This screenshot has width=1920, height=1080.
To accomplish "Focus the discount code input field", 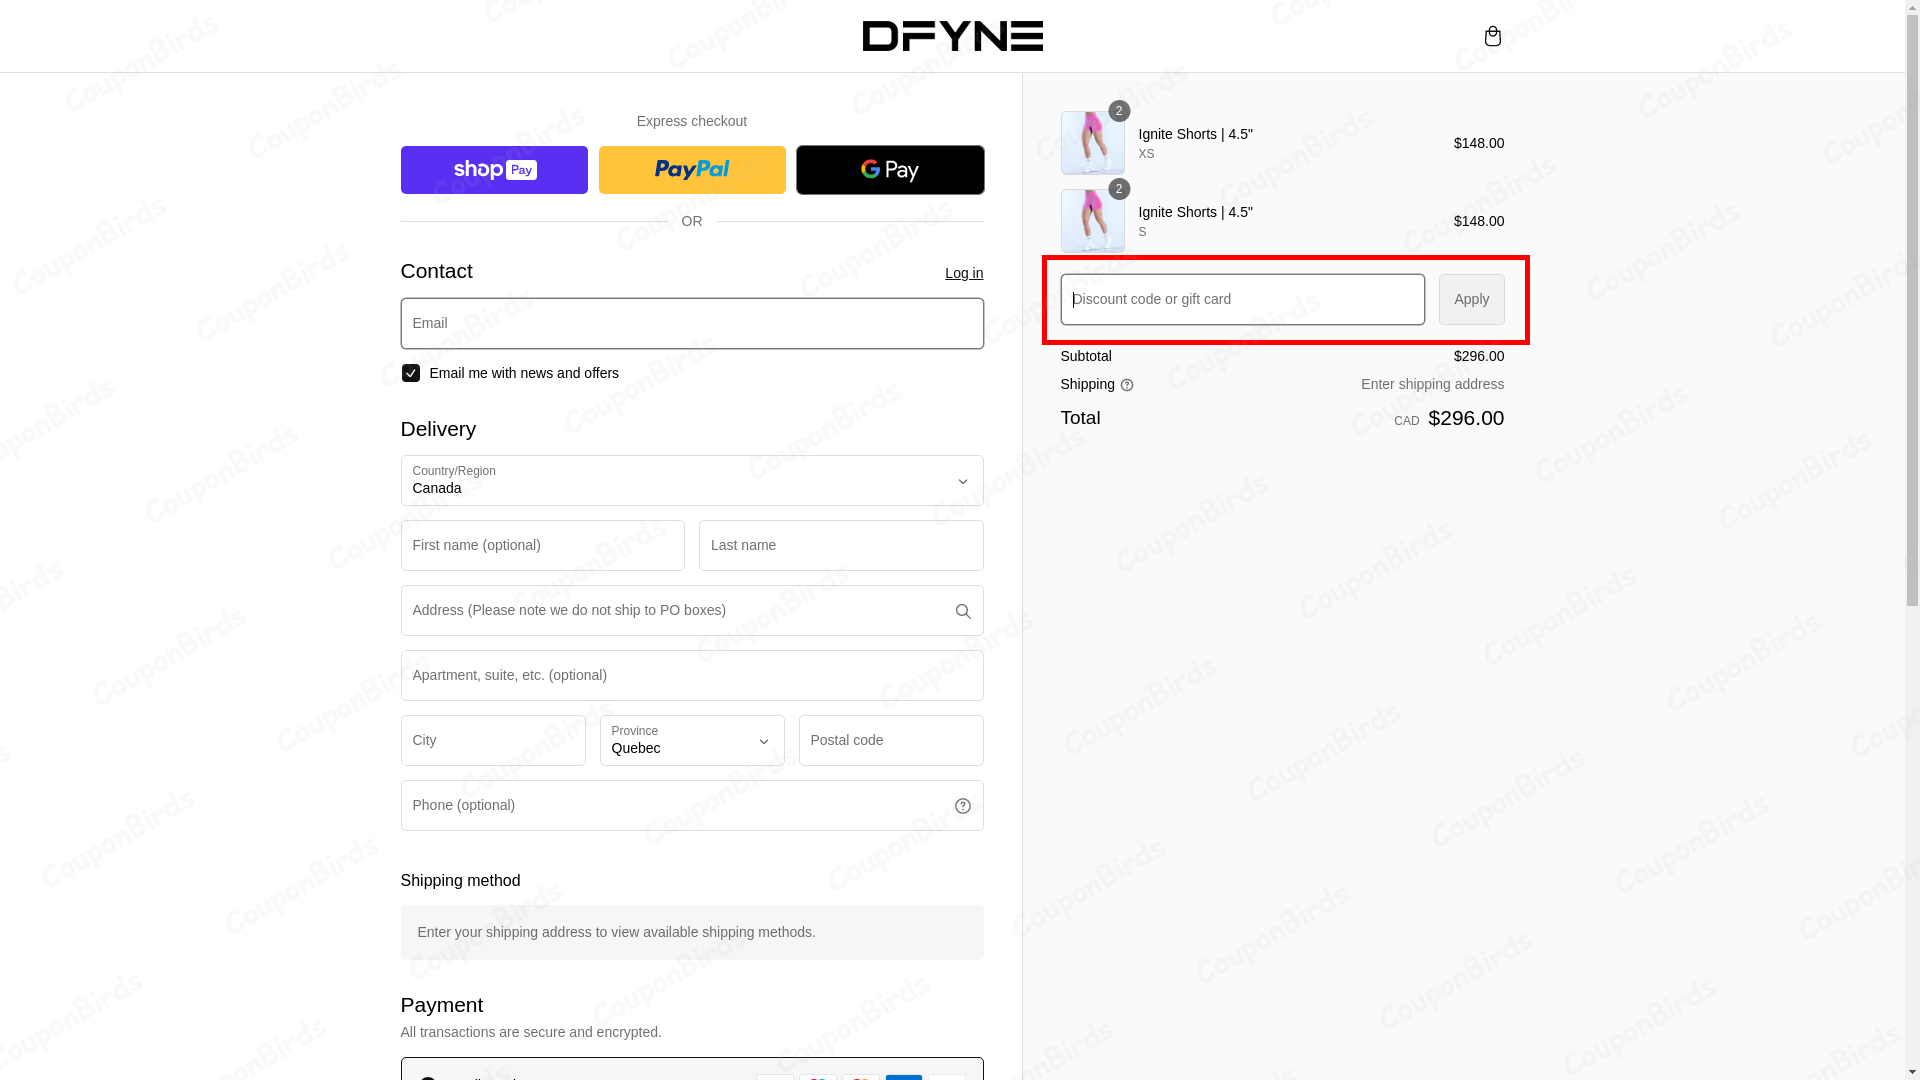I will tap(1240, 298).
